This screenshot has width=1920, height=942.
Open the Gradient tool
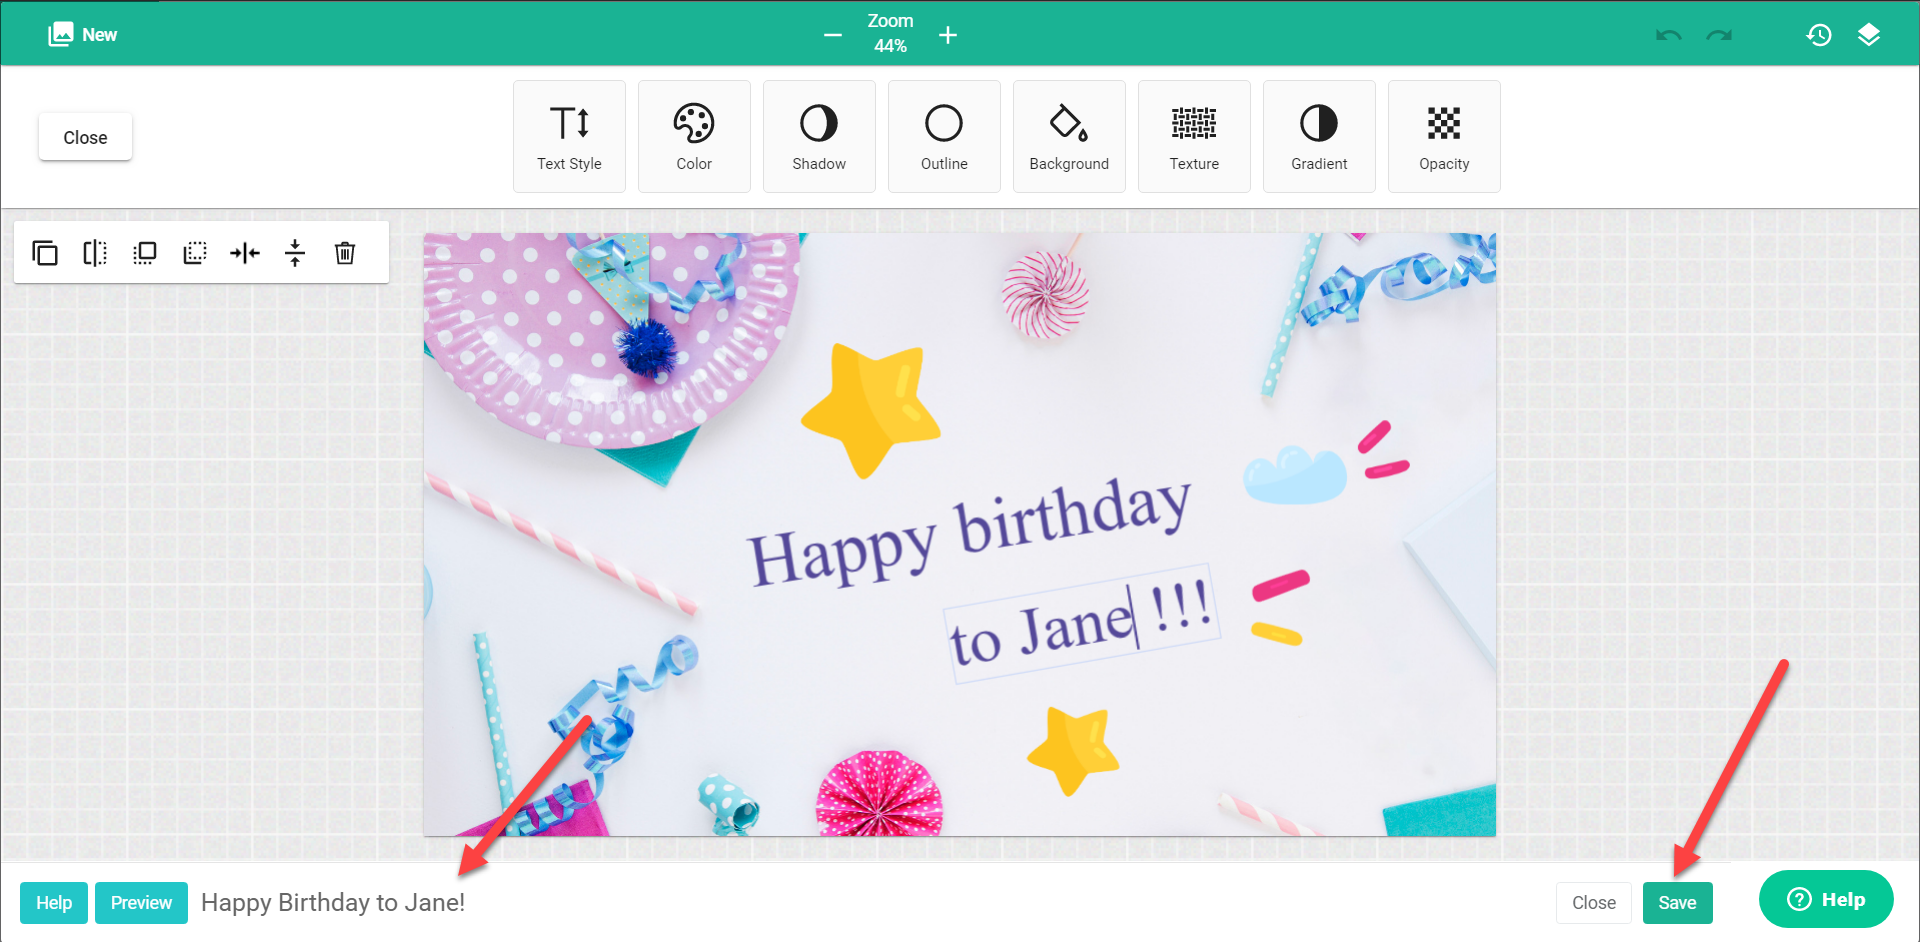pos(1319,136)
